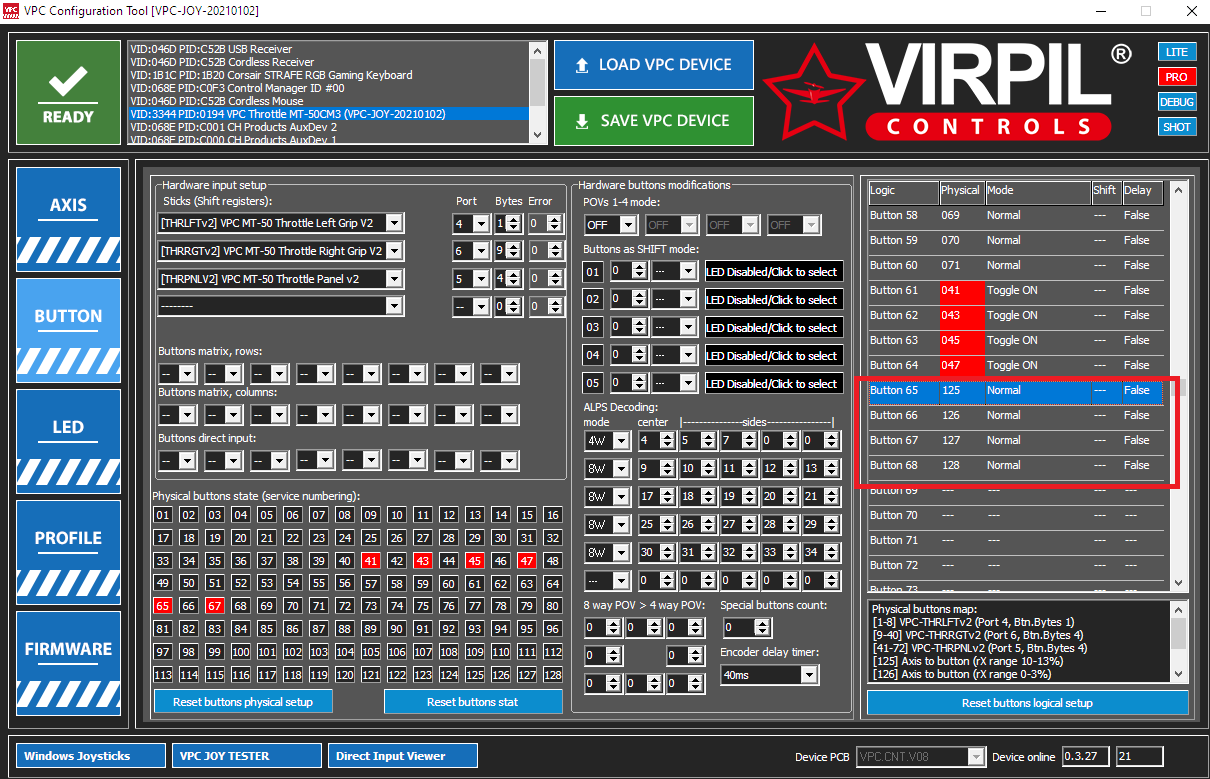The width and height of the screenshot is (1210, 779).
Task: Click LED selector for SHIFT button 03
Action: click(773, 327)
